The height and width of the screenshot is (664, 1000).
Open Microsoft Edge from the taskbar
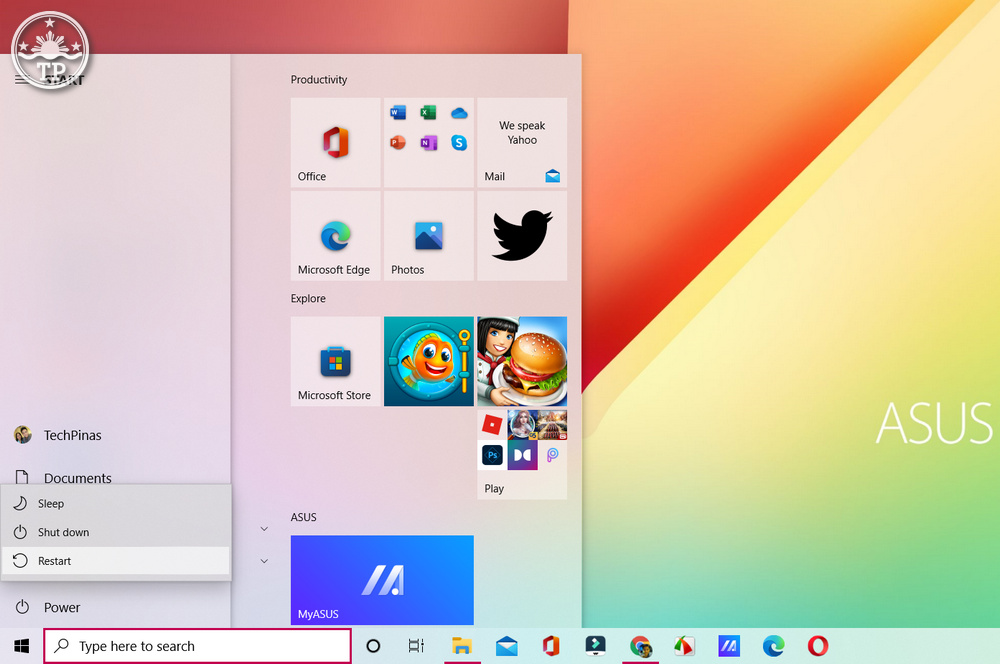coord(774,646)
